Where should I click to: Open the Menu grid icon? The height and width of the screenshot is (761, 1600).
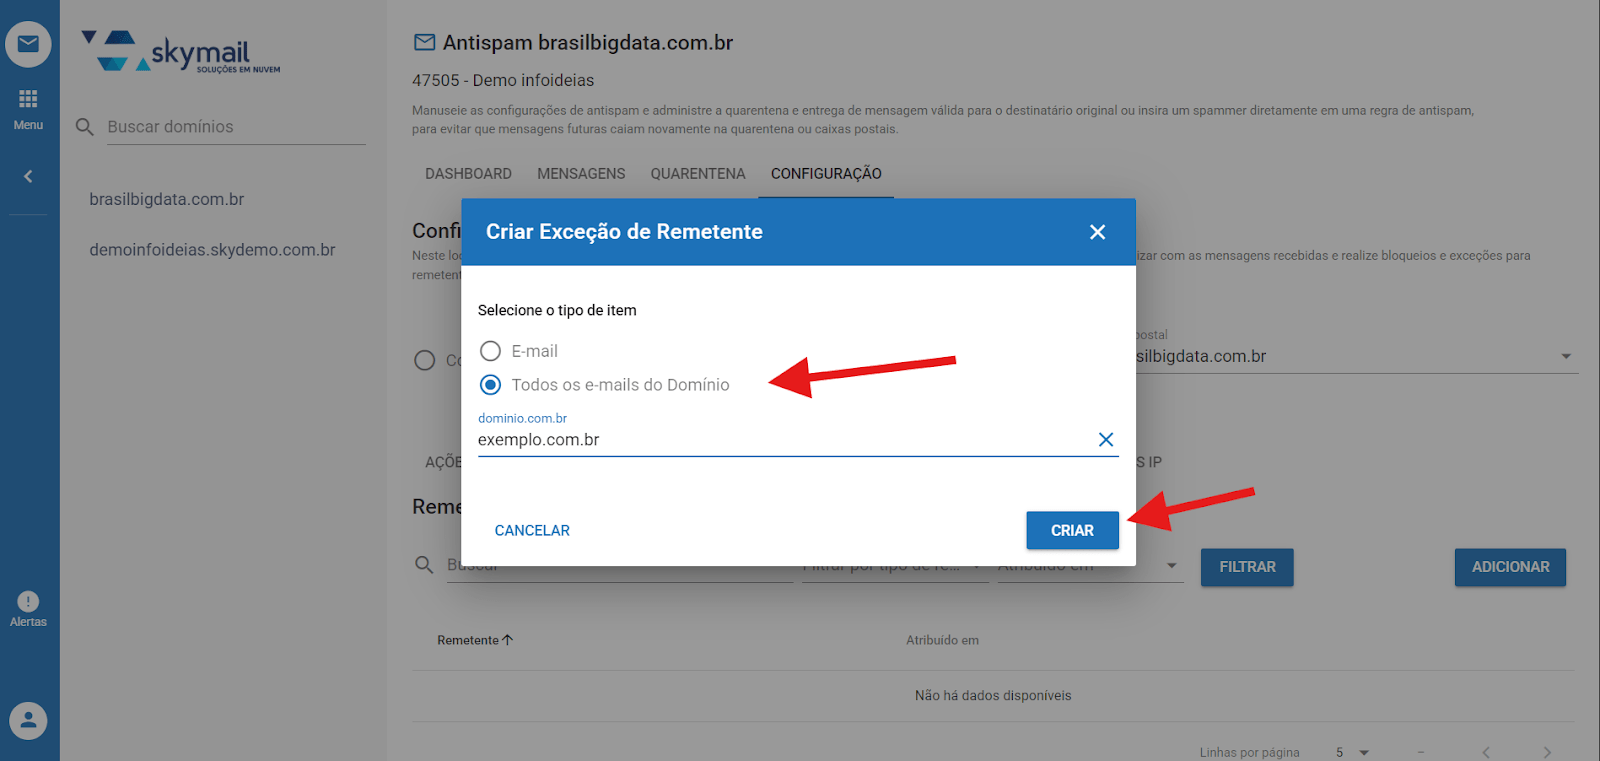point(28,99)
